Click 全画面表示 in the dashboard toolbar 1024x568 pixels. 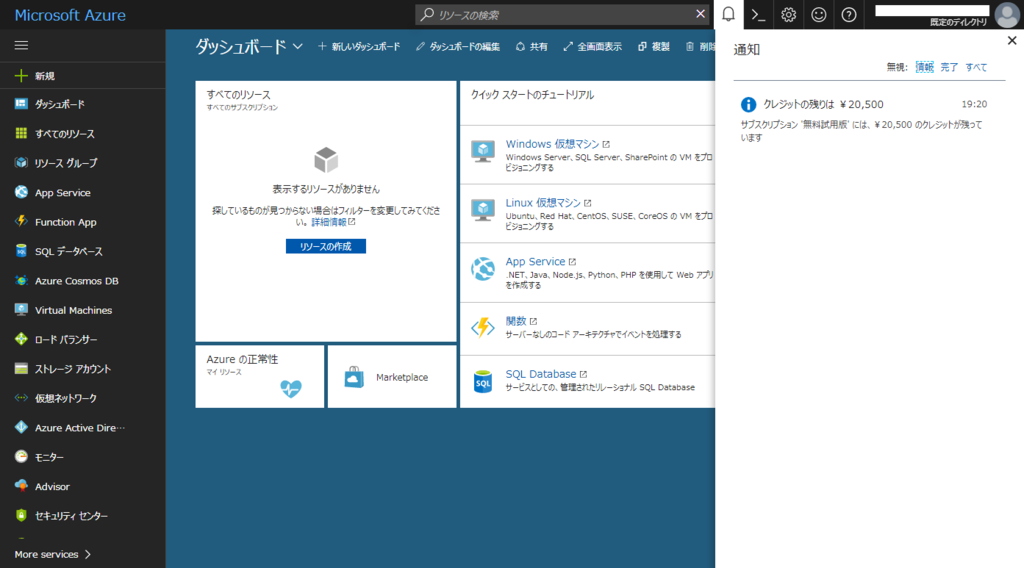pos(592,46)
